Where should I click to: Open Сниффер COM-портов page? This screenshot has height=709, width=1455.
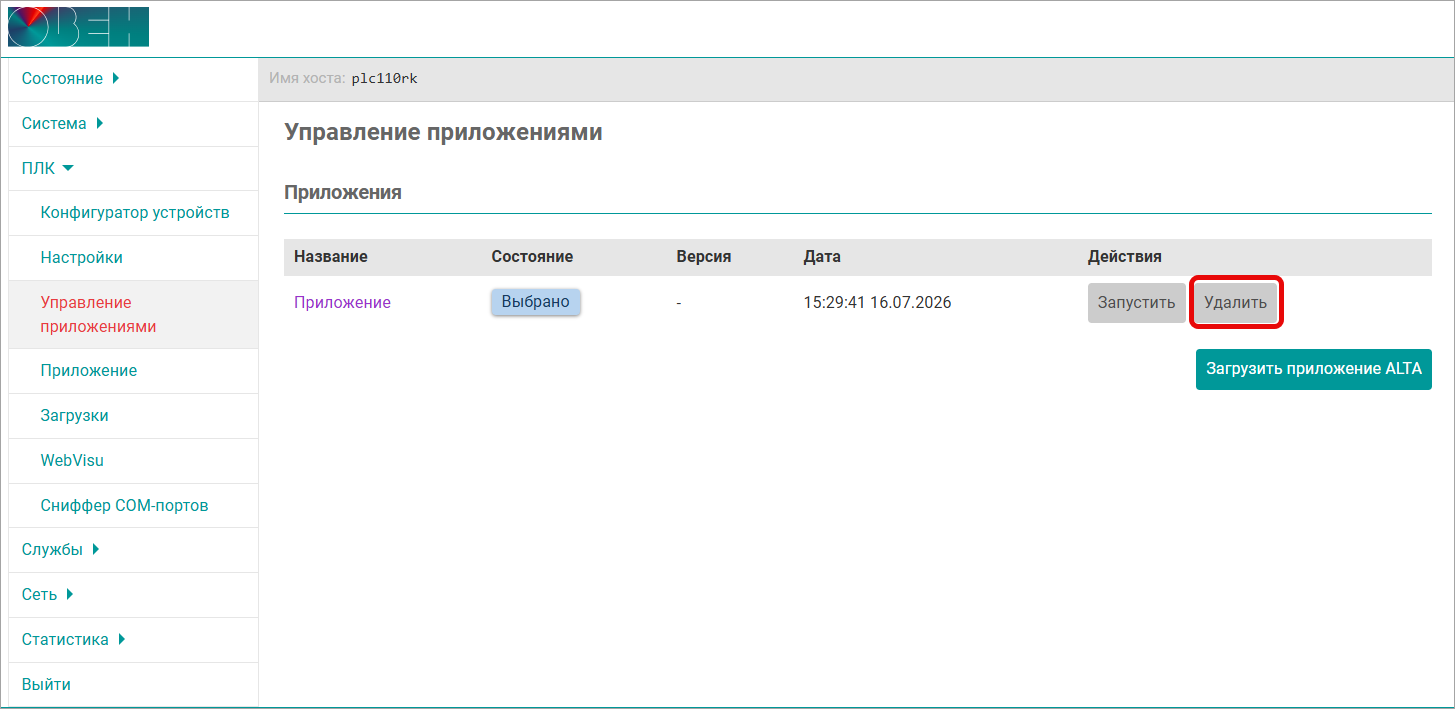pyautogui.click(x=125, y=505)
